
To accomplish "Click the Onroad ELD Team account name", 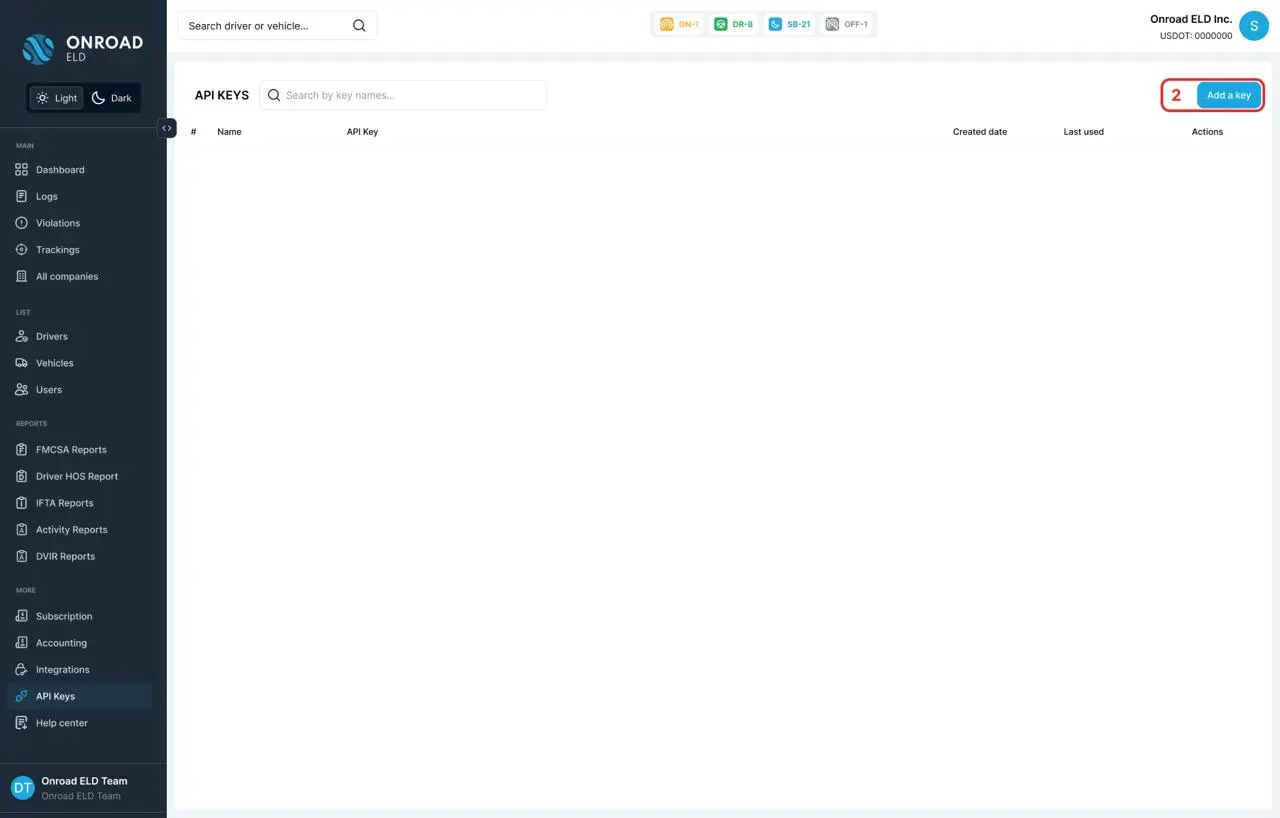I will click(84, 781).
